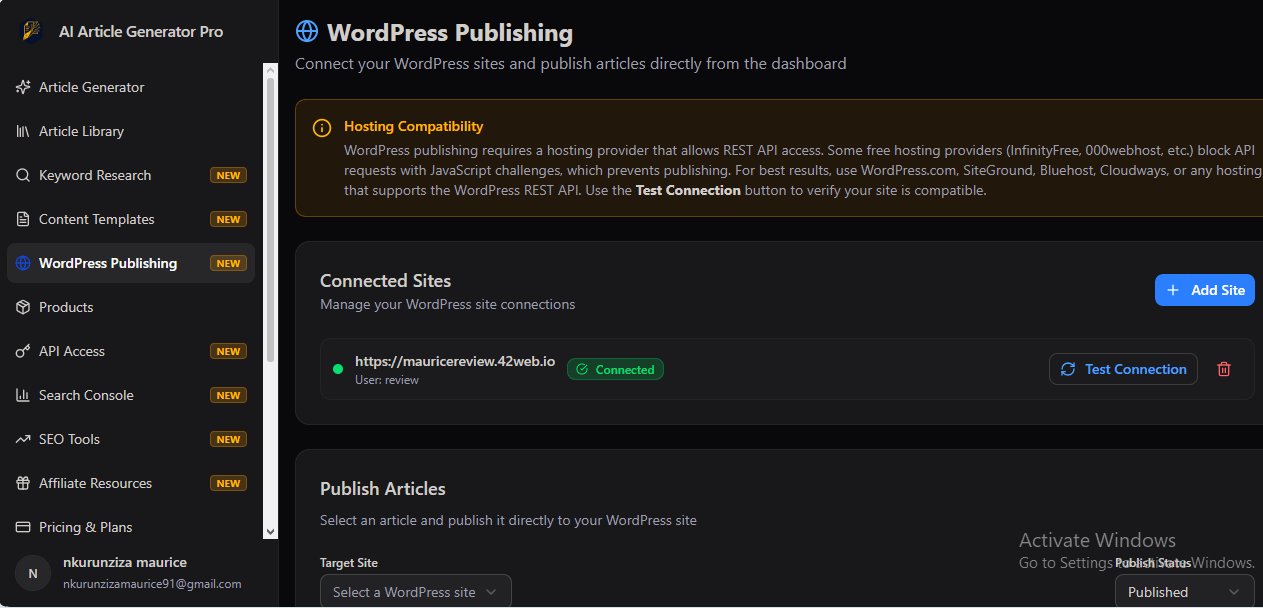Click the NEW badge beside SEO Tools
This screenshot has height=608, width=1263.
click(x=228, y=439)
